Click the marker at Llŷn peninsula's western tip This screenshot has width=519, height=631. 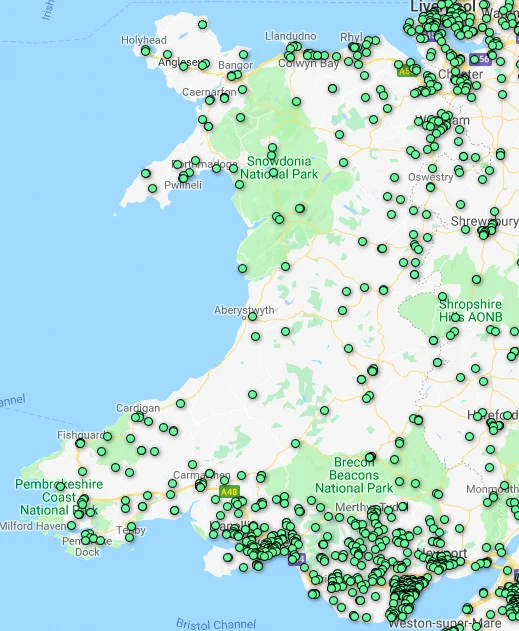tap(146, 173)
